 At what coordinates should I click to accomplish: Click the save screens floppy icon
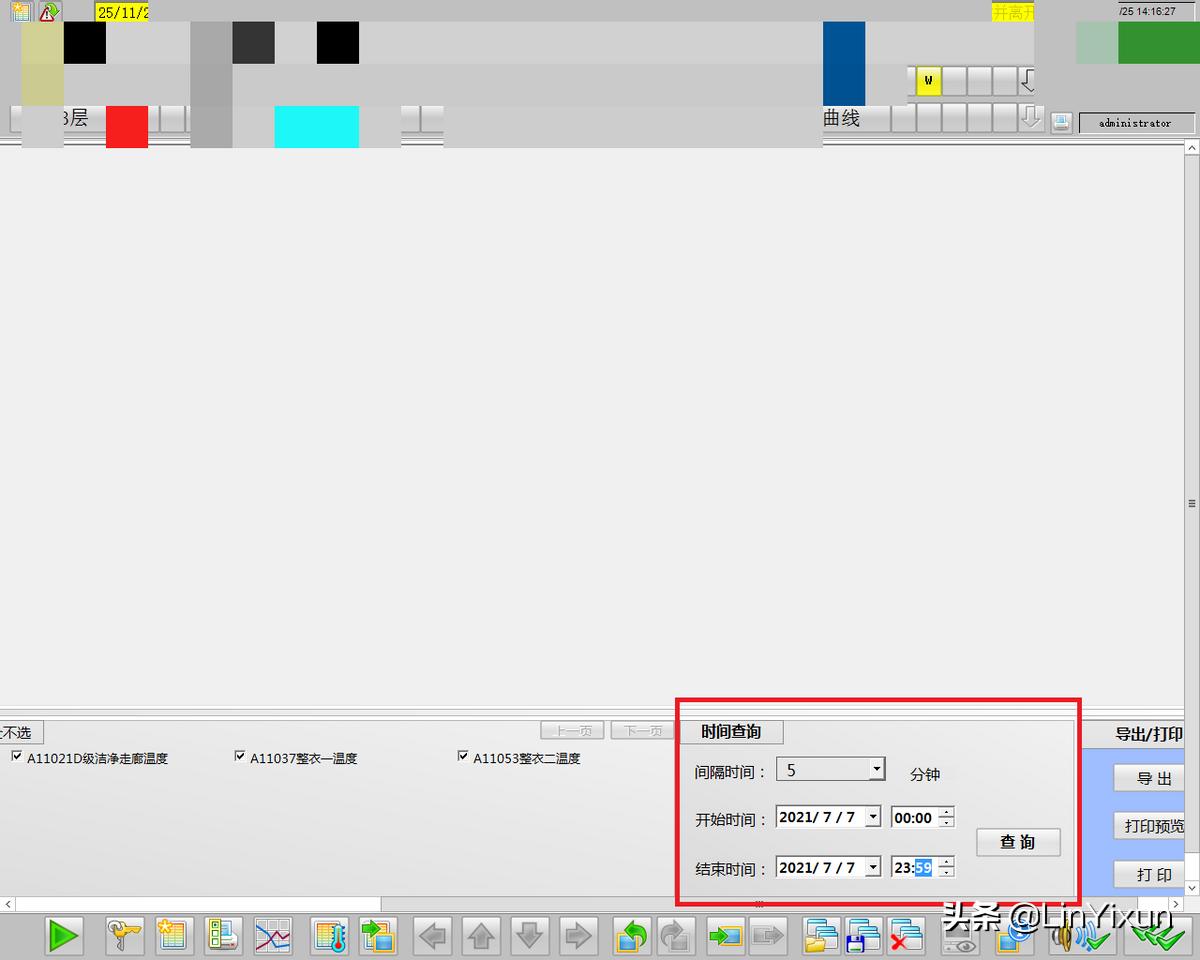coord(864,936)
